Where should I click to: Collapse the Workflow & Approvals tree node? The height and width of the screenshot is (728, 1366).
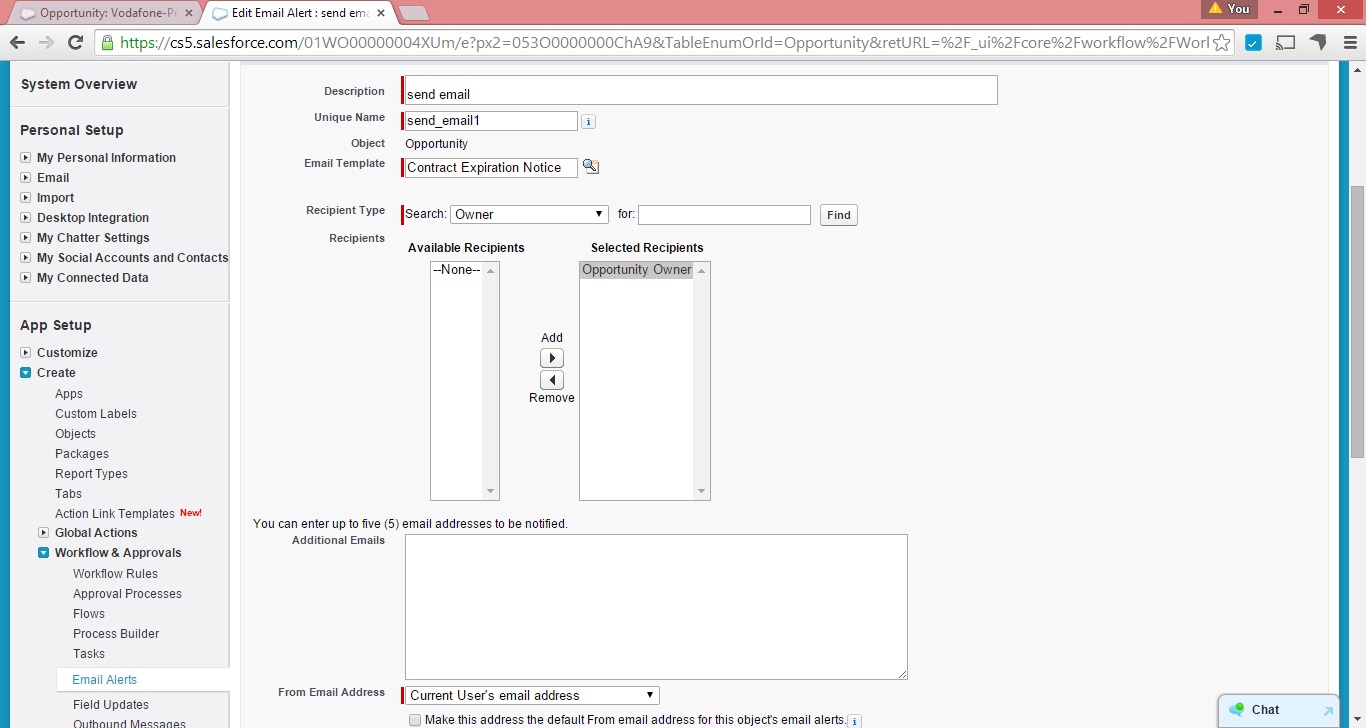(x=44, y=553)
